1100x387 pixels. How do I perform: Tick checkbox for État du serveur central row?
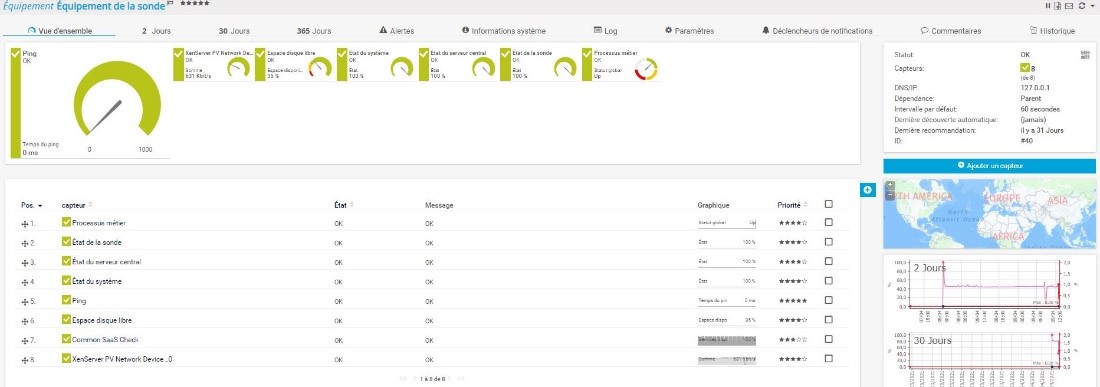pos(829,261)
